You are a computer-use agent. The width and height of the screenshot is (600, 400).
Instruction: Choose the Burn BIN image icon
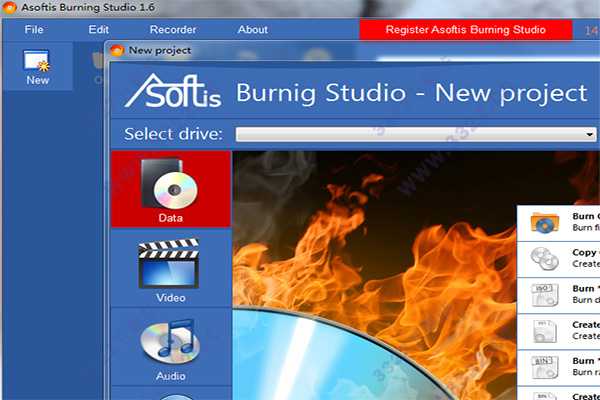click(x=545, y=367)
